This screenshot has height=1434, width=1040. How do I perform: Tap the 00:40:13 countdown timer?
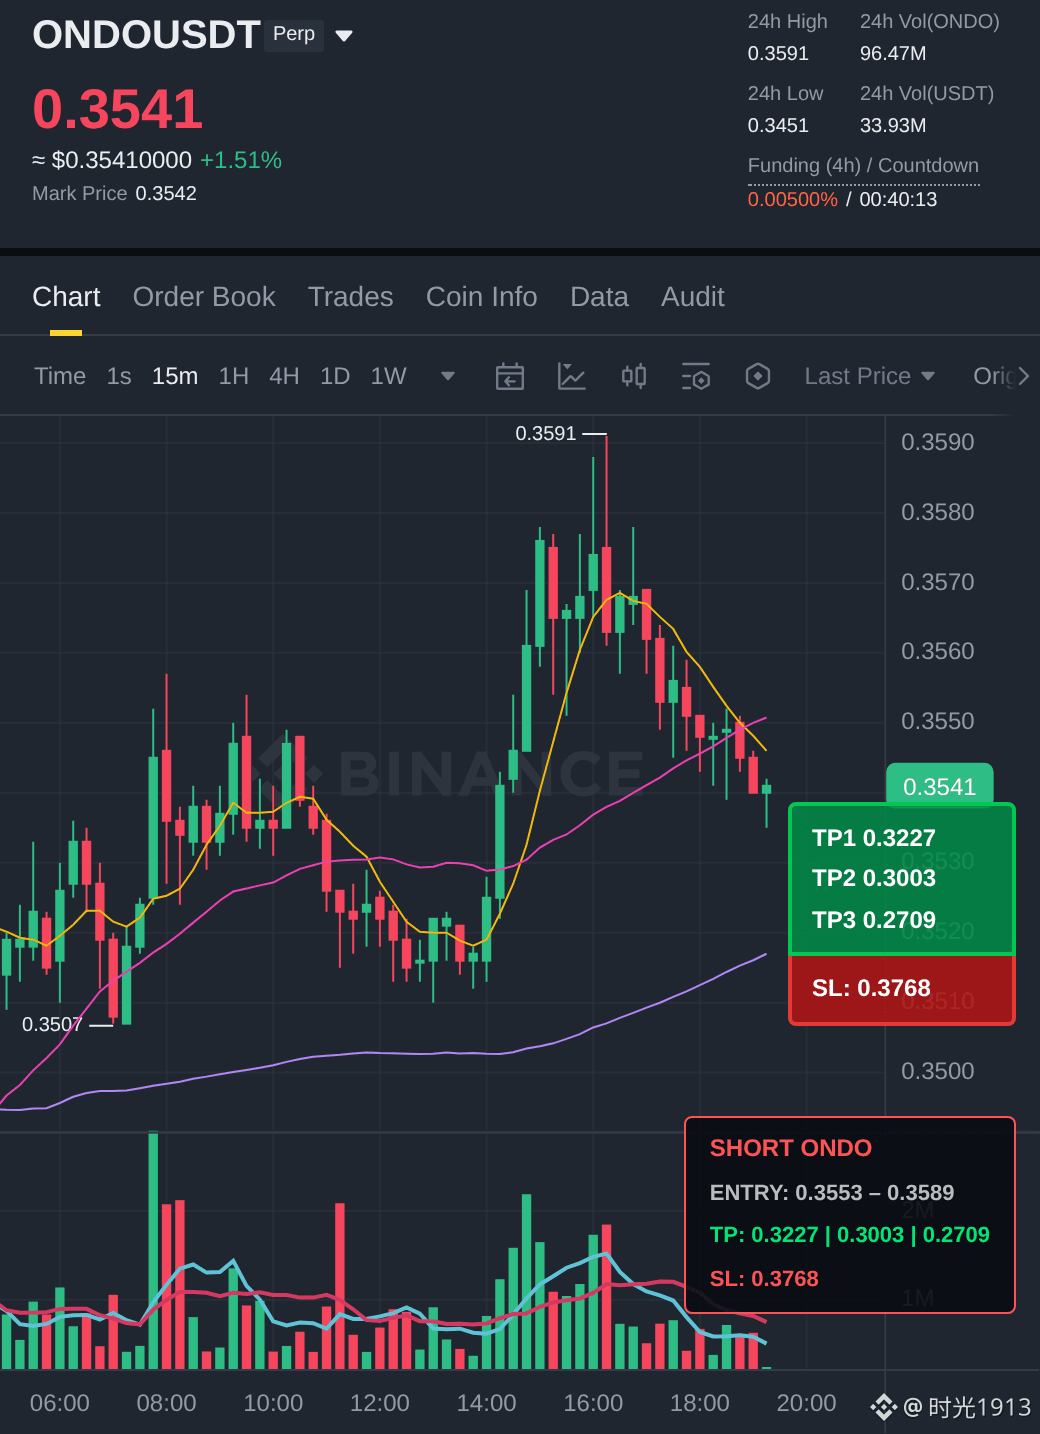[898, 199]
